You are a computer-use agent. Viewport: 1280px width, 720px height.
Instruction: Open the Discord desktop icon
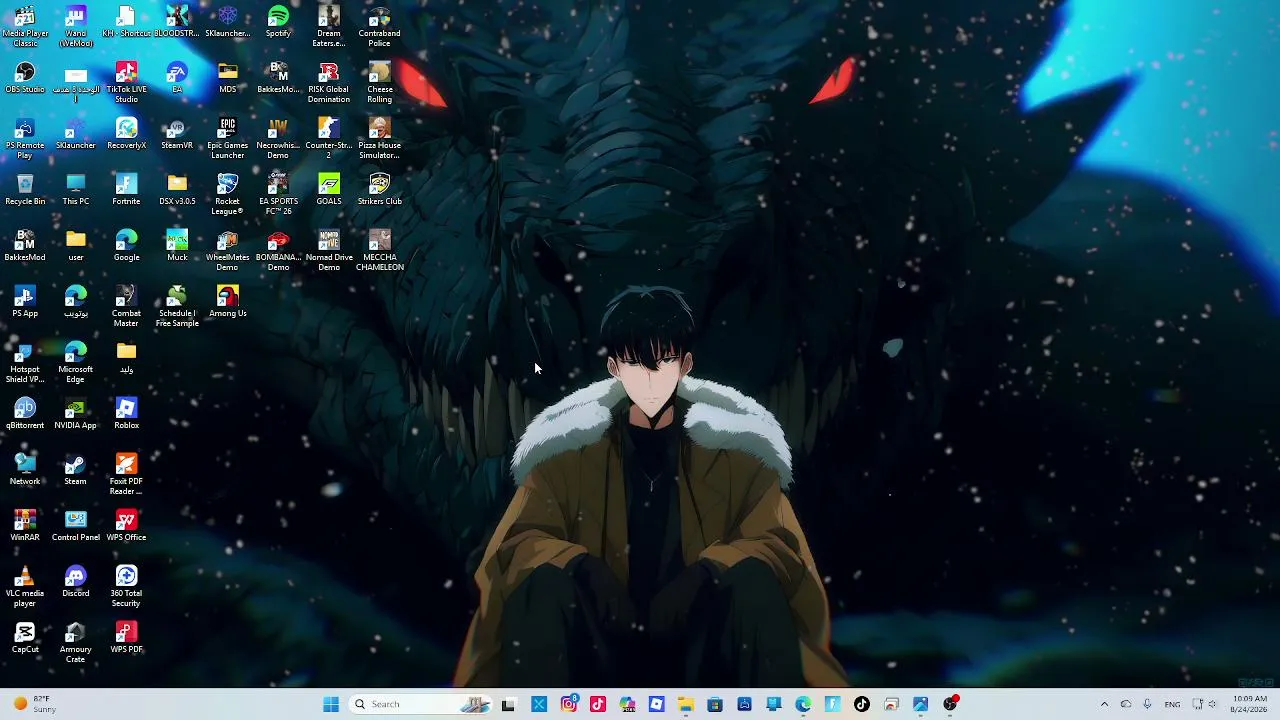(76, 582)
